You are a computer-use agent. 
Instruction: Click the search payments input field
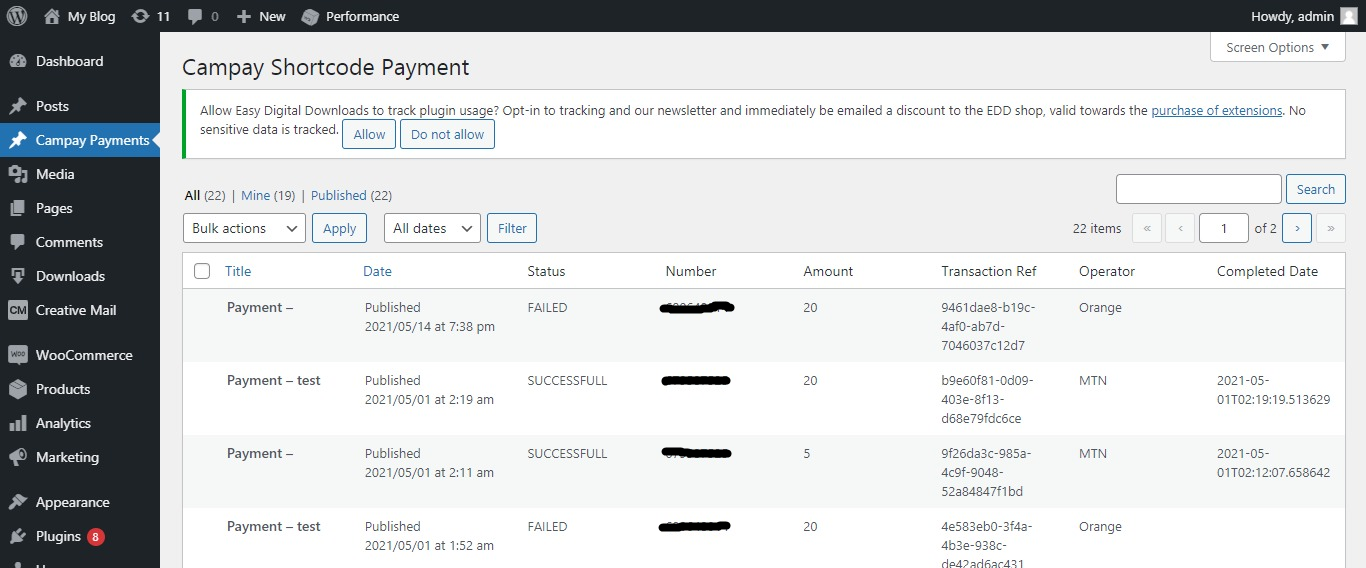(1198, 189)
